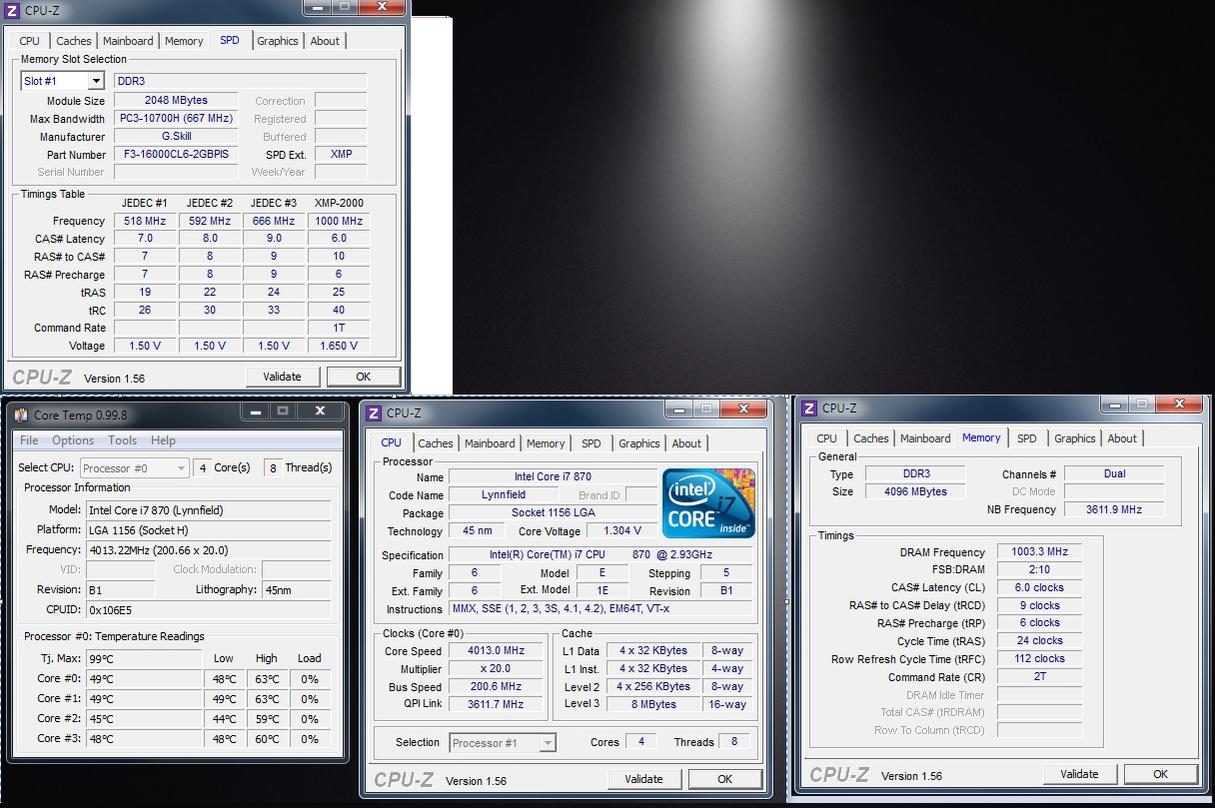Viewport: 1215px width, 808px height.
Task: Click Validate in the SPD window
Action: 282,377
